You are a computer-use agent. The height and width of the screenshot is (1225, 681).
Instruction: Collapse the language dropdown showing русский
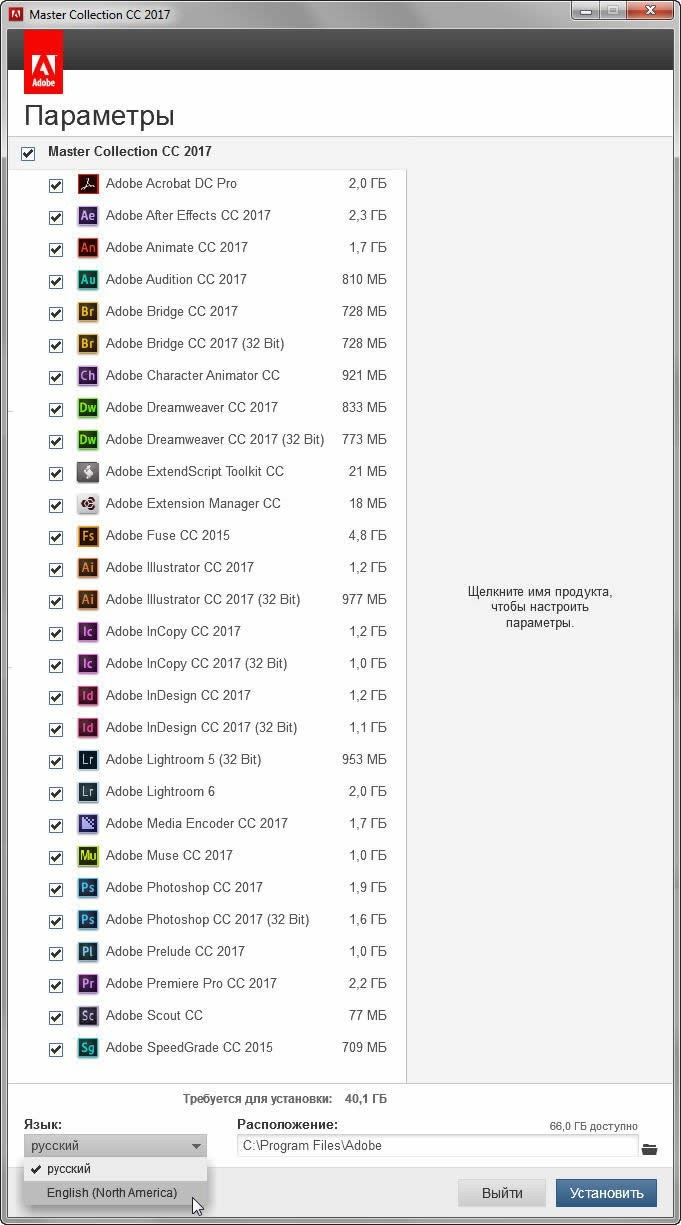point(115,1146)
